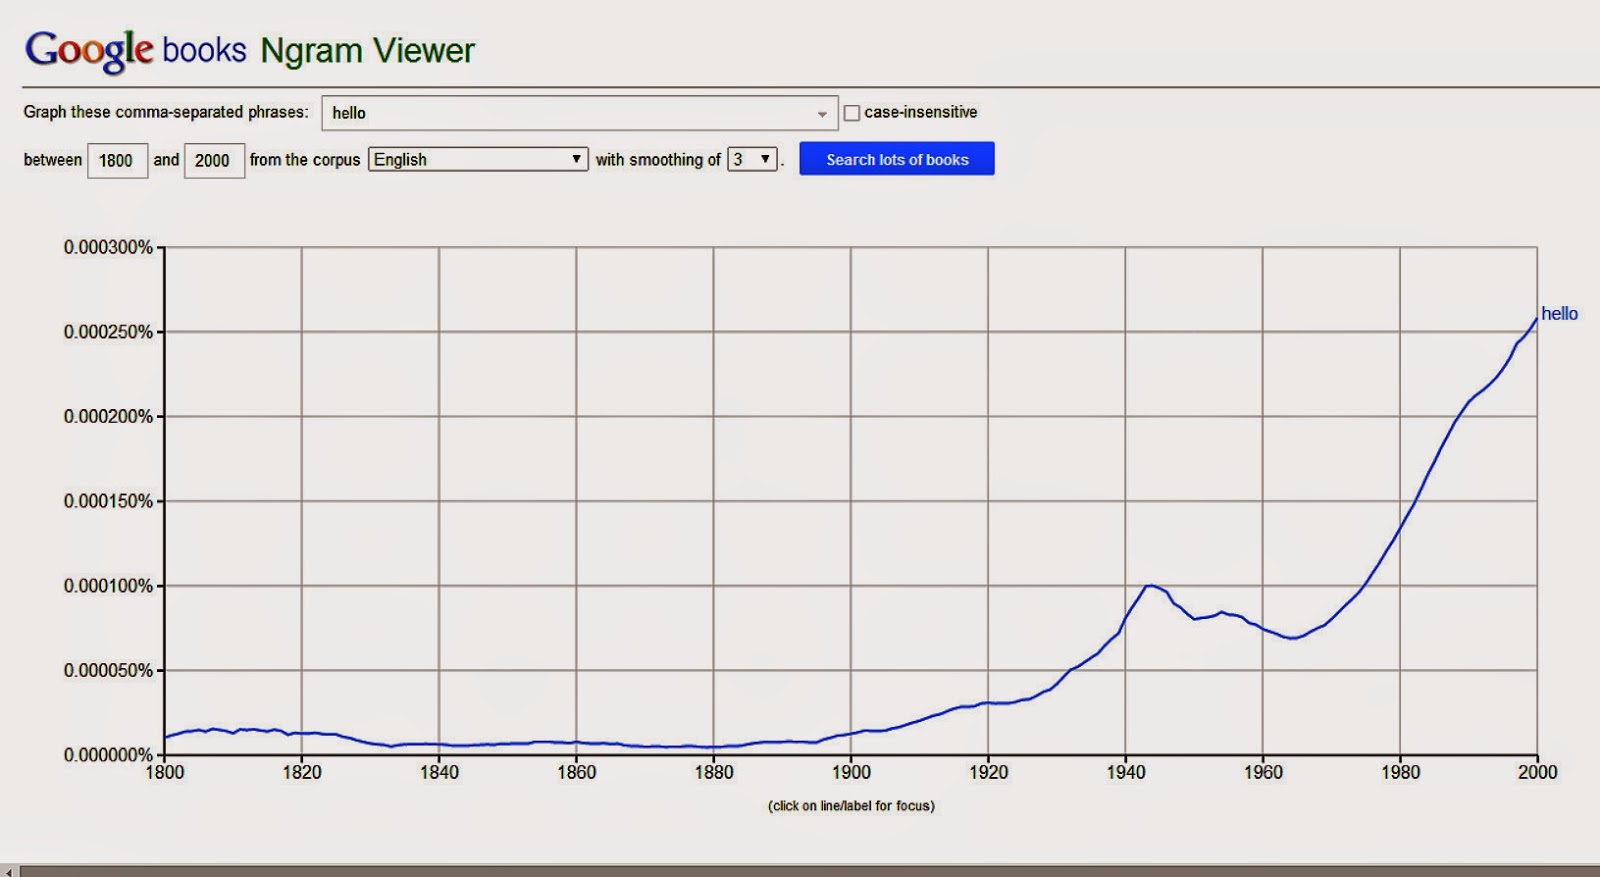Click y-axis label 0.000050%
The image size is (1600, 877).
click(108, 670)
